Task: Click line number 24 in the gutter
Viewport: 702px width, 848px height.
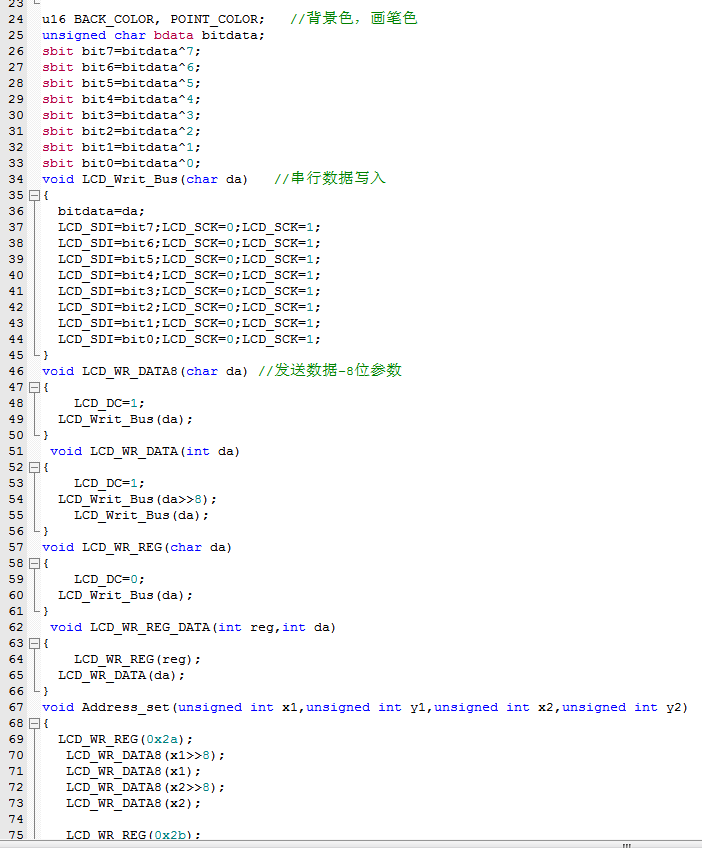Action: point(16,19)
